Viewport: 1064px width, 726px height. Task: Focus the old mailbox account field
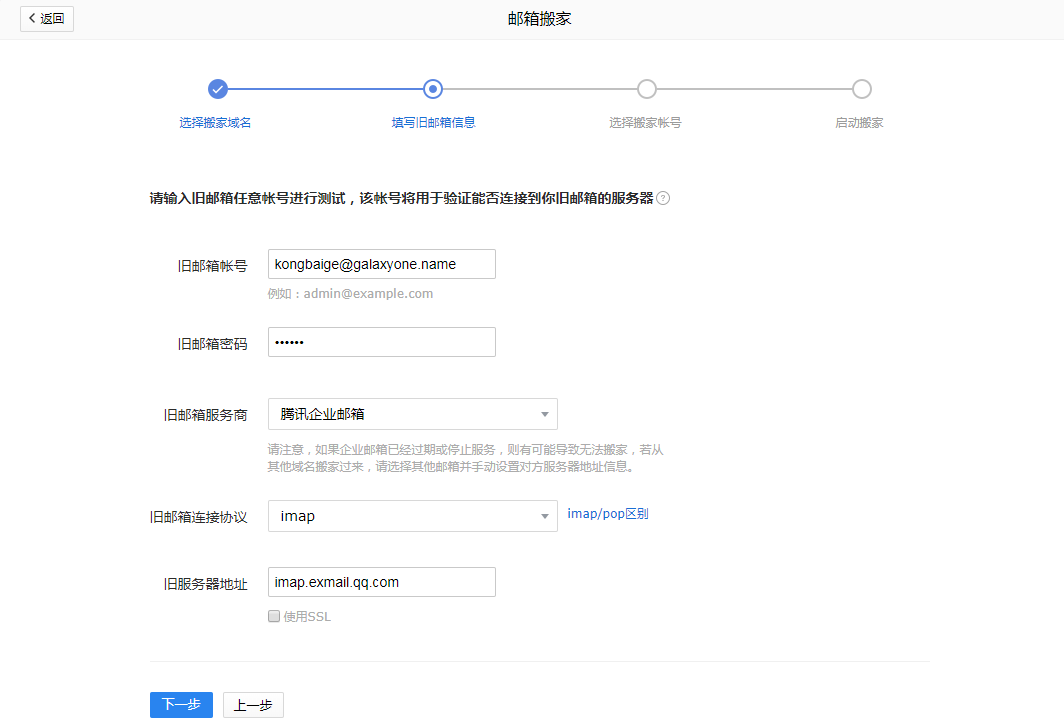pyautogui.click(x=381, y=264)
